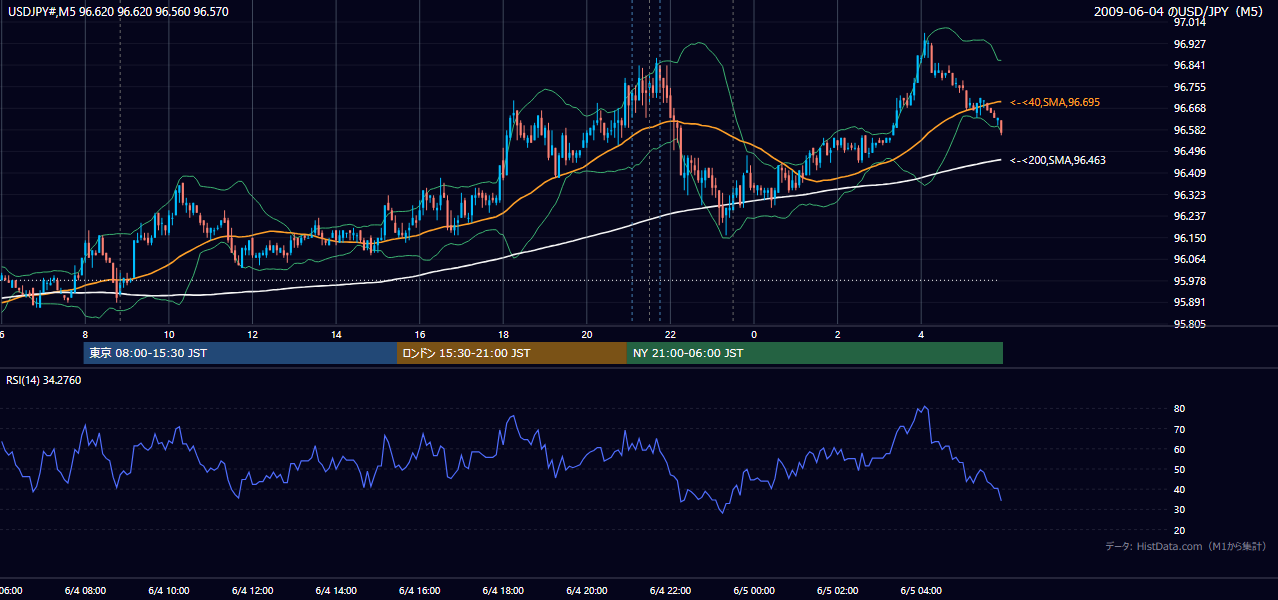Click the 96.755 price axis label
1278x600 pixels.
[1189, 87]
